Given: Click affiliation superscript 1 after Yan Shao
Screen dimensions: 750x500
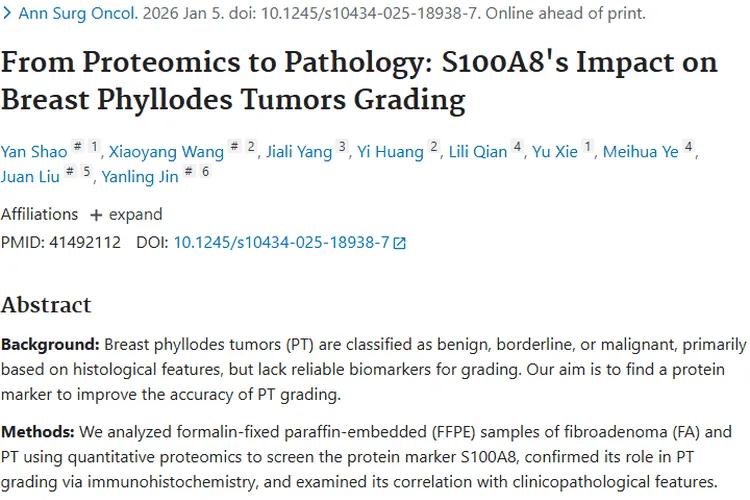Looking at the screenshot, I should click(x=95, y=147).
